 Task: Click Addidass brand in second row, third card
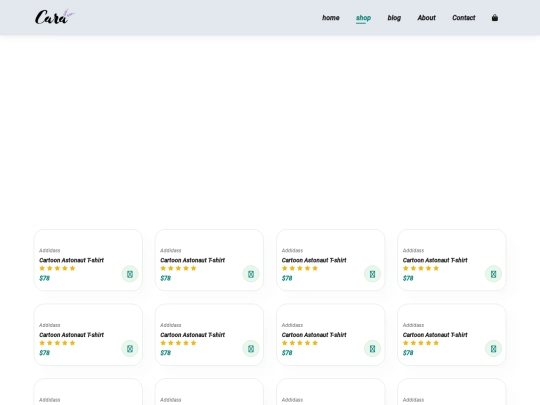click(292, 325)
